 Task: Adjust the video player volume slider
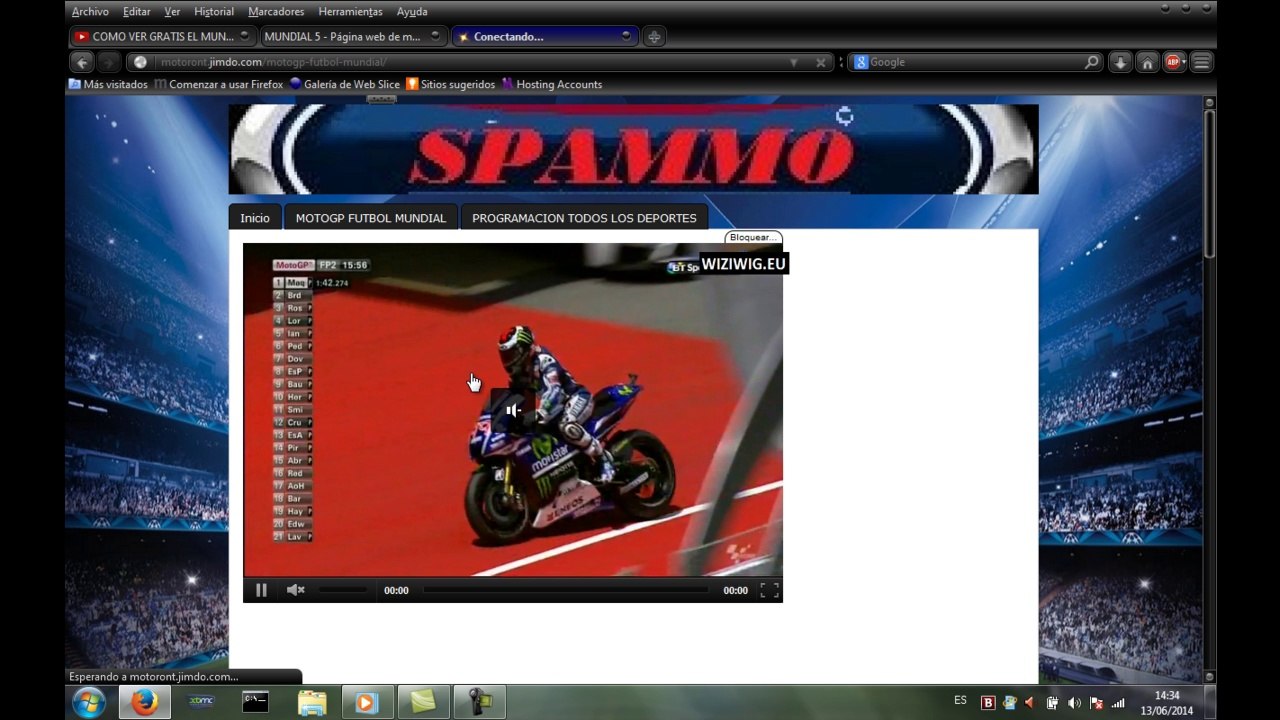pyautogui.click(x=342, y=590)
